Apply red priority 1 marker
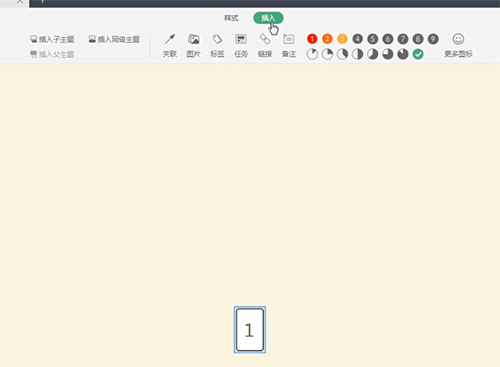This screenshot has width=500, height=367. (312, 39)
